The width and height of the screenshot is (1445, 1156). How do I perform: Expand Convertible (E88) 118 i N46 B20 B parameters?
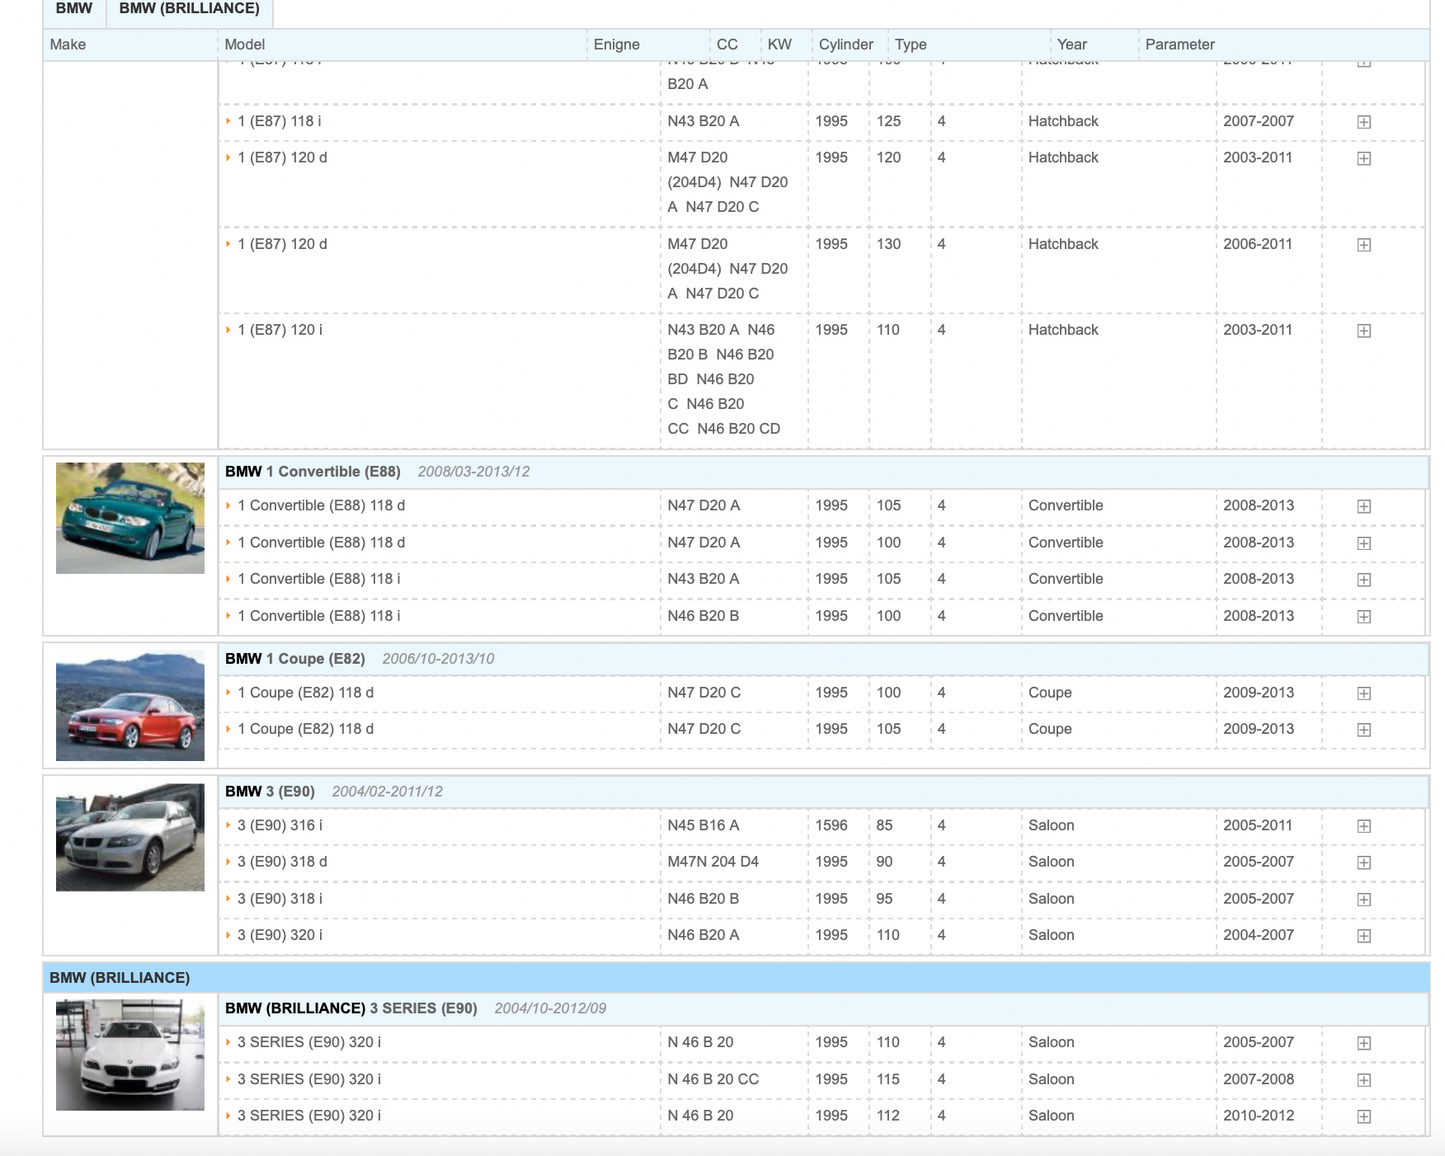(1363, 617)
